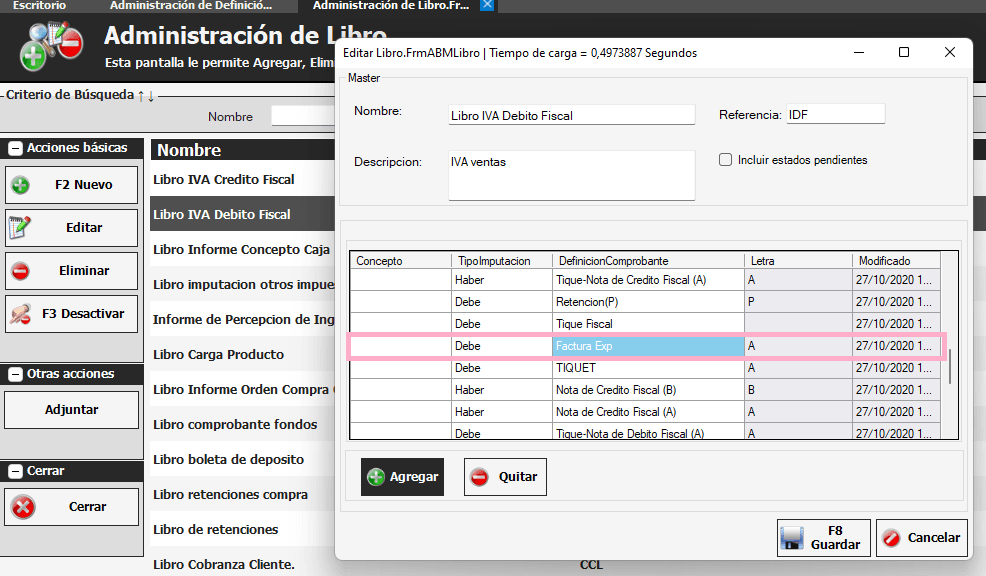The width and height of the screenshot is (986, 576).
Task: Select Libro IVA Credito Fiscal in list
Action: click(x=224, y=180)
